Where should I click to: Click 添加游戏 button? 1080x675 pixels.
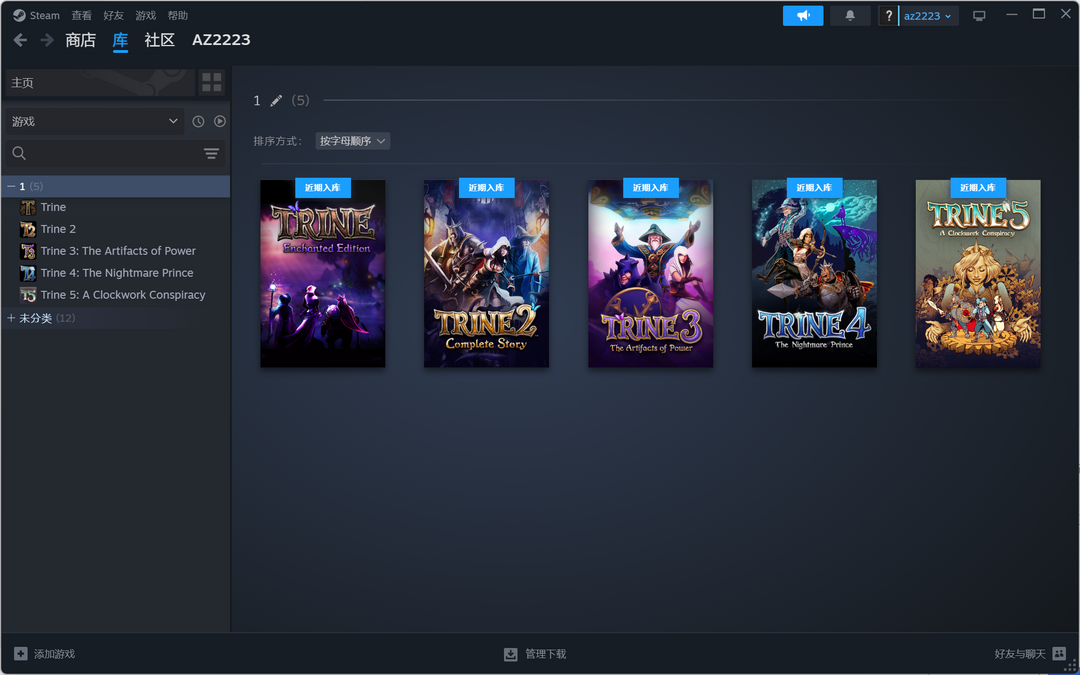[x=45, y=654]
